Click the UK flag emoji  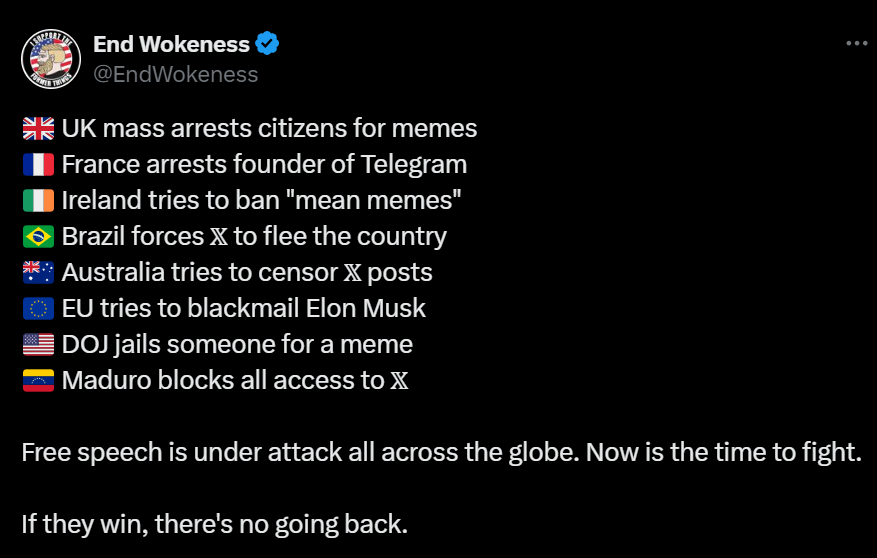click(x=38, y=129)
